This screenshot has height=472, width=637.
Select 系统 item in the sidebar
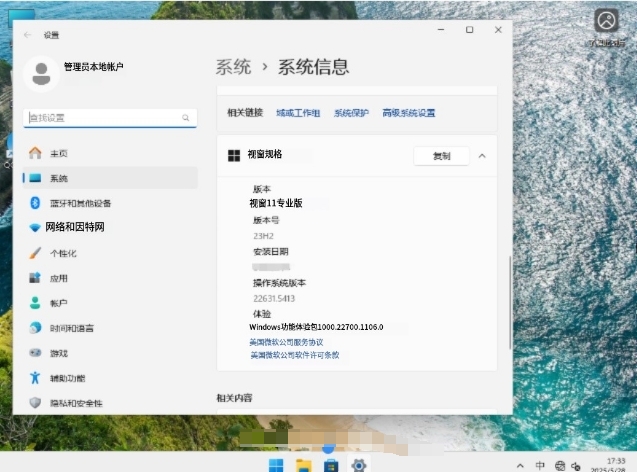[59, 178]
